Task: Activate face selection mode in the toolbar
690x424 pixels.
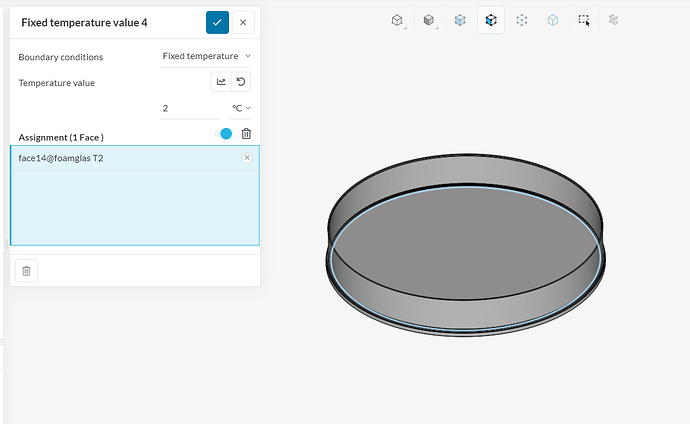Action: pyautogui.click(x=491, y=19)
